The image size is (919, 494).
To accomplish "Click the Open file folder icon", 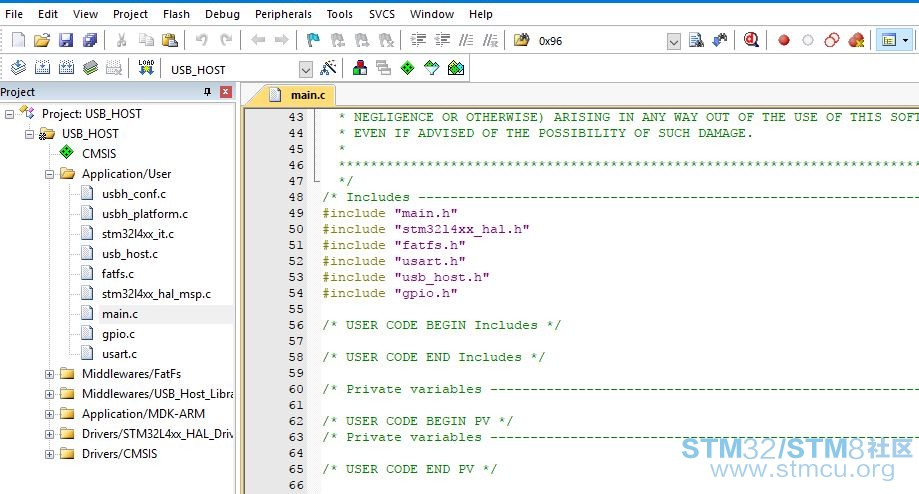I will [x=42, y=40].
